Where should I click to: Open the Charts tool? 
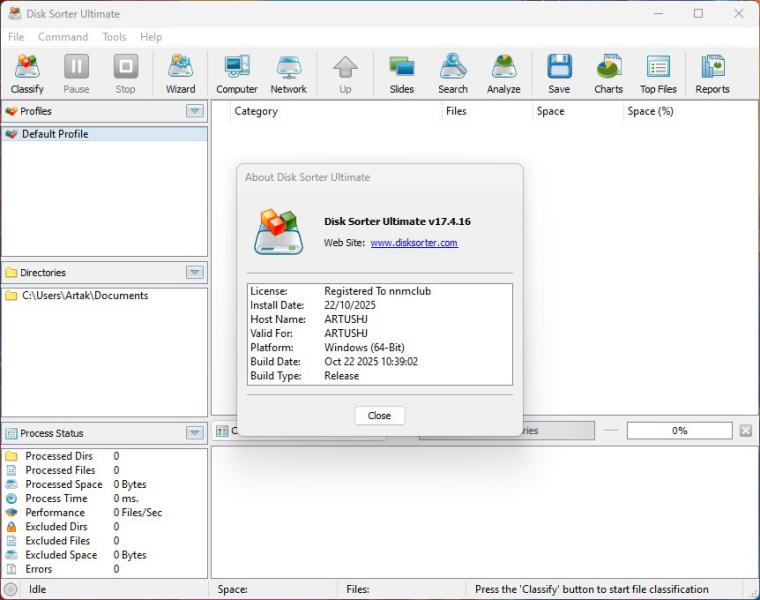(608, 74)
